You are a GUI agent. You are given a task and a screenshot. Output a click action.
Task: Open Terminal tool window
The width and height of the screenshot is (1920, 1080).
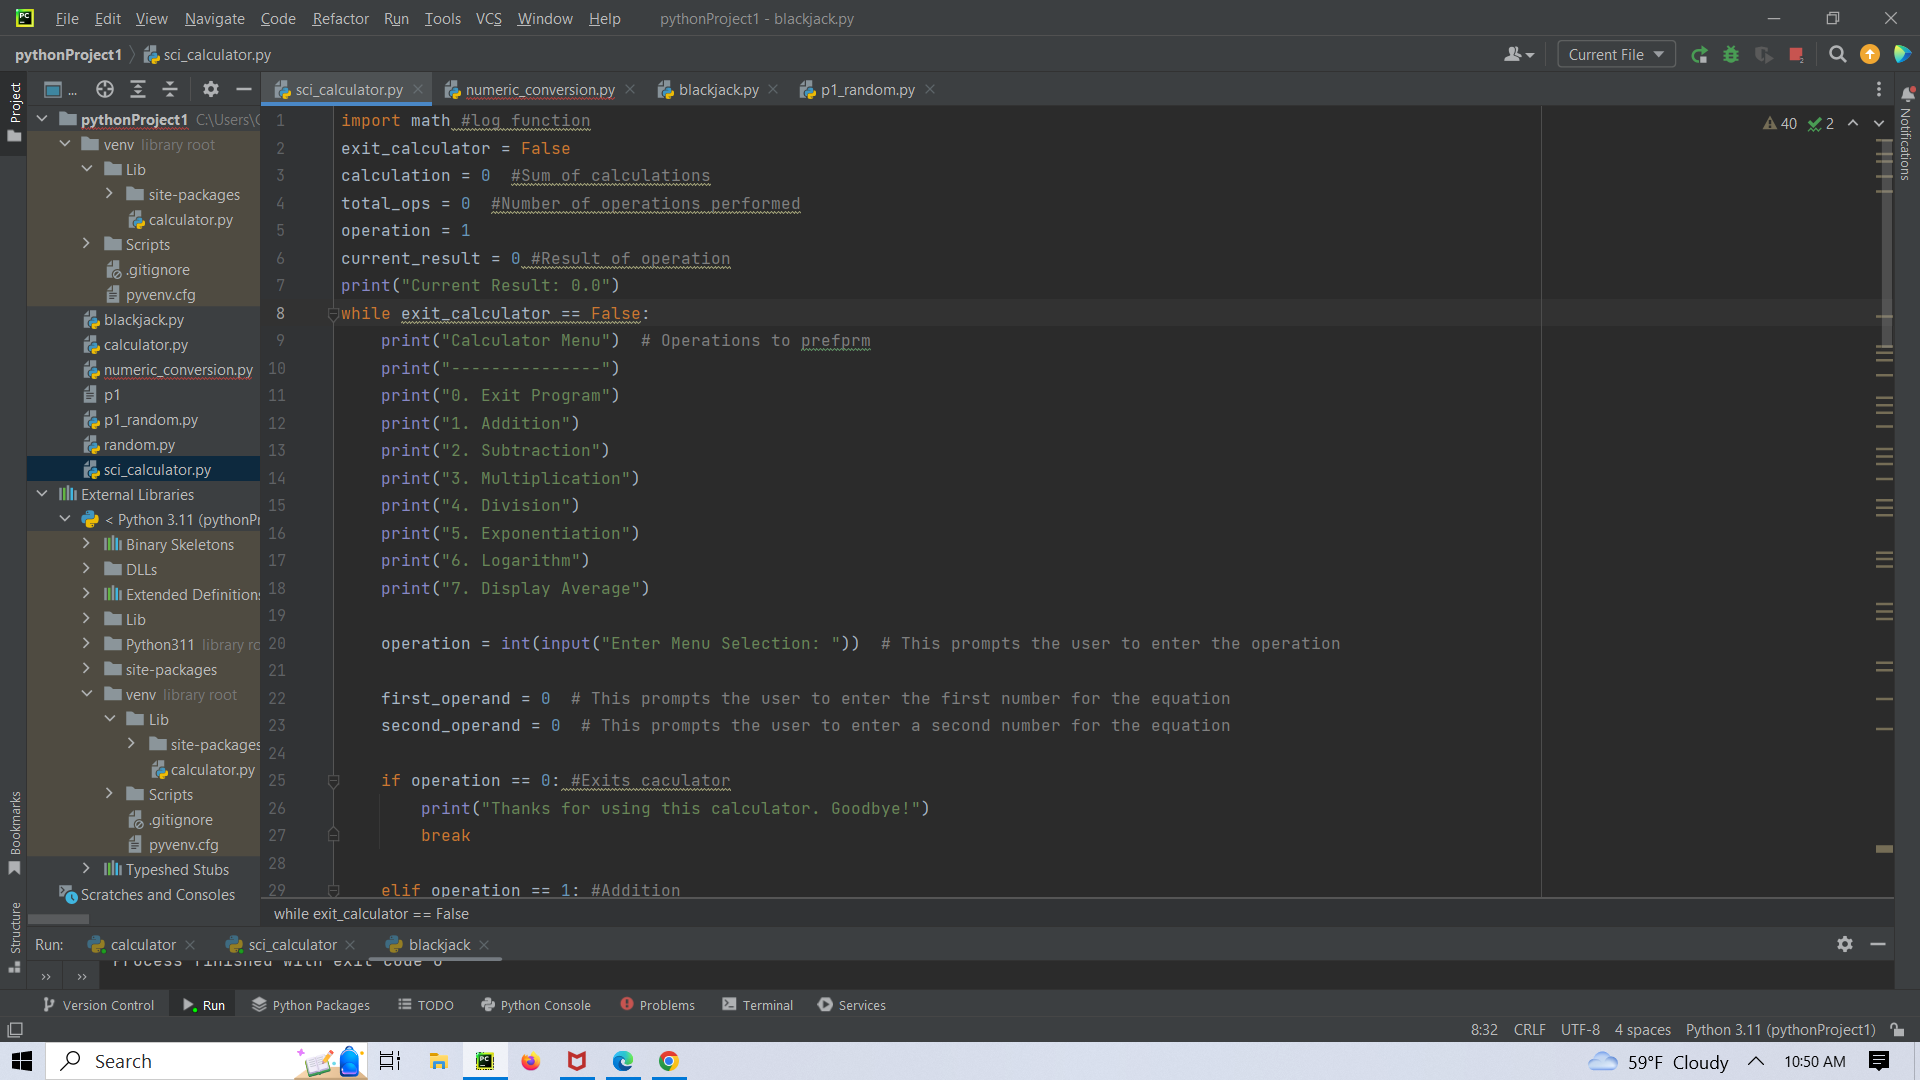tap(758, 1005)
